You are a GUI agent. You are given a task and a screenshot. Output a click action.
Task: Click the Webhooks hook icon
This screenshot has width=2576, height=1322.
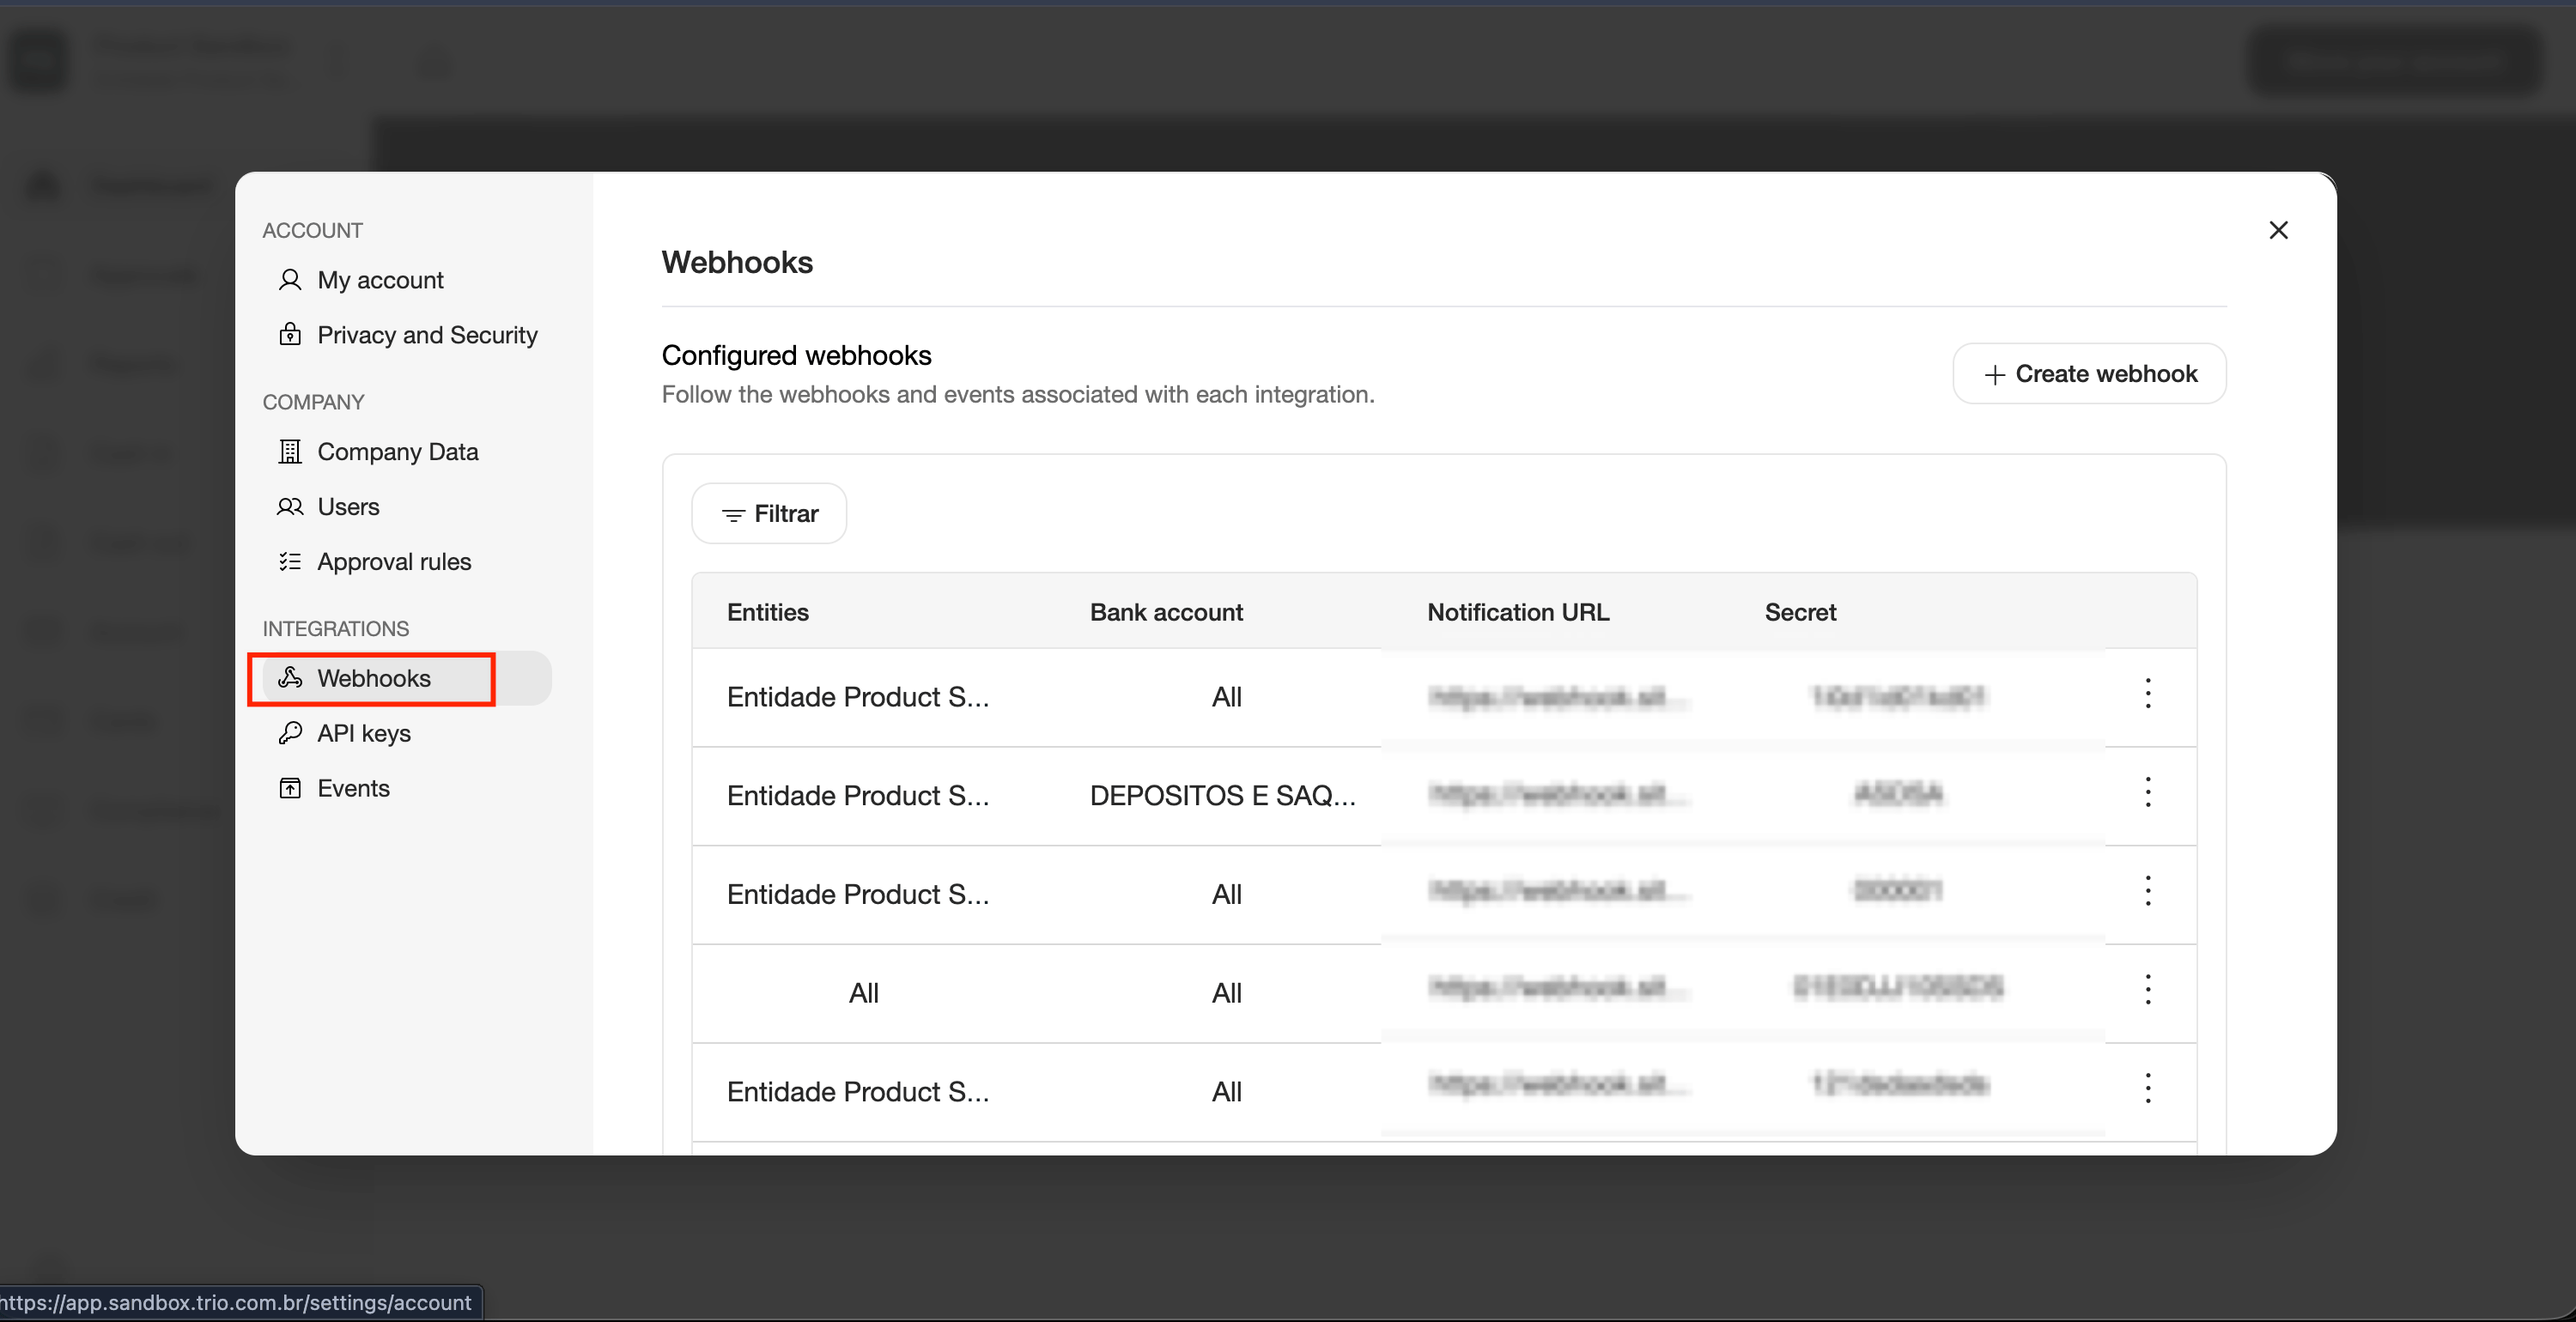[290, 678]
